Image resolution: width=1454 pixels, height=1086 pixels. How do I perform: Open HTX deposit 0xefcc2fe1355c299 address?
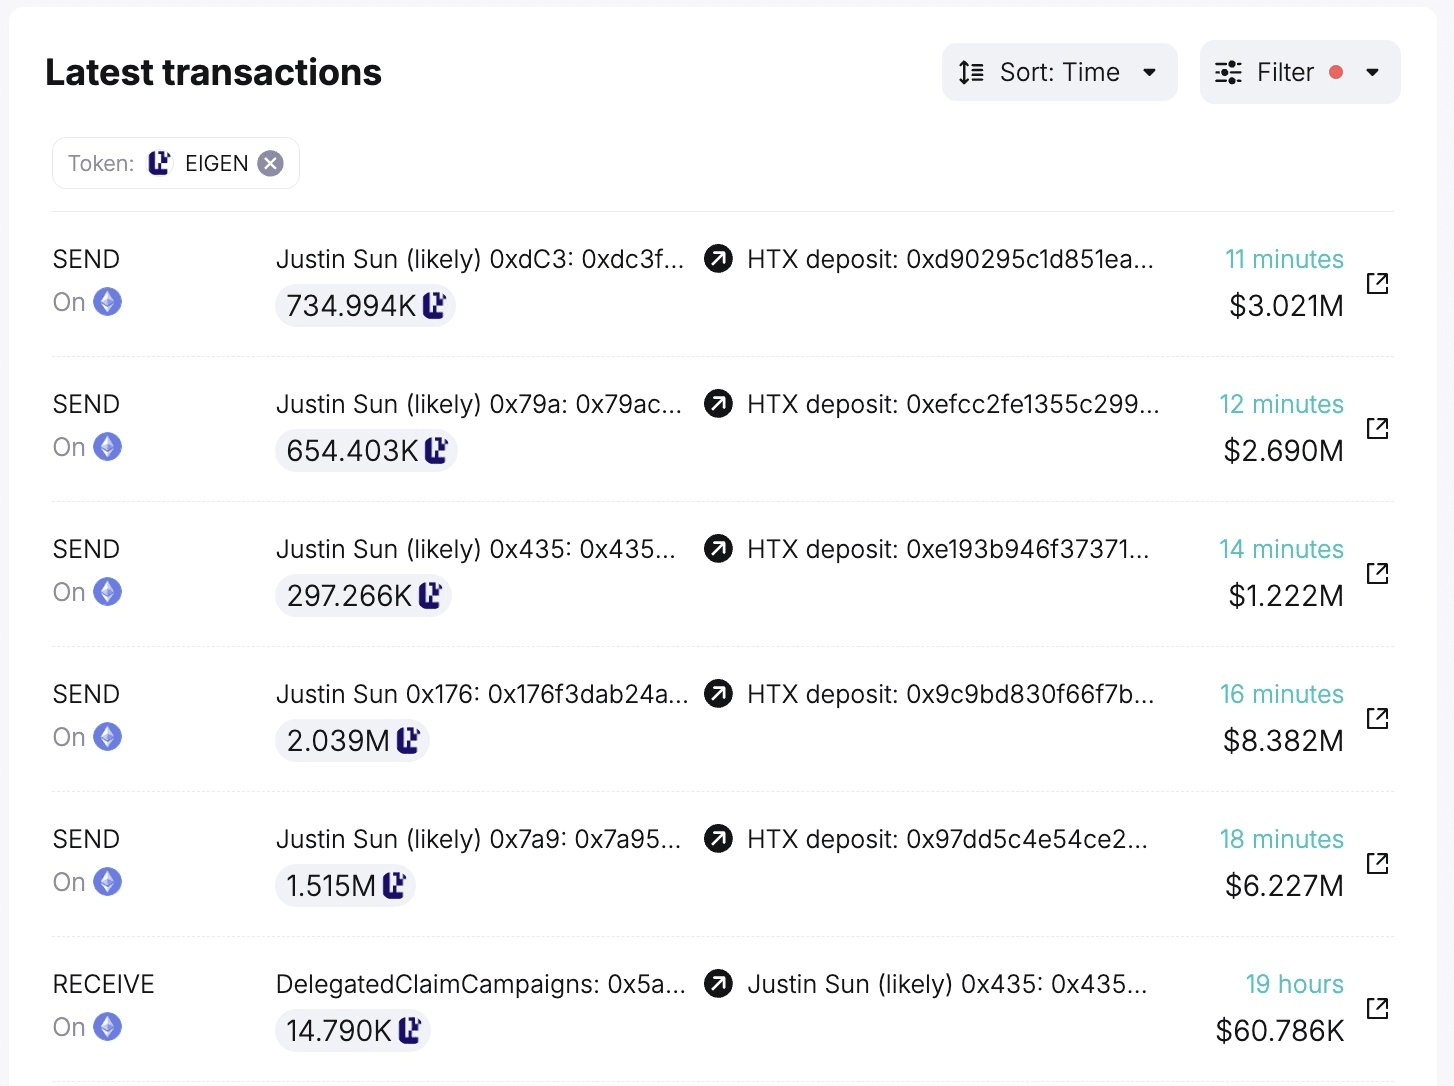click(x=952, y=405)
